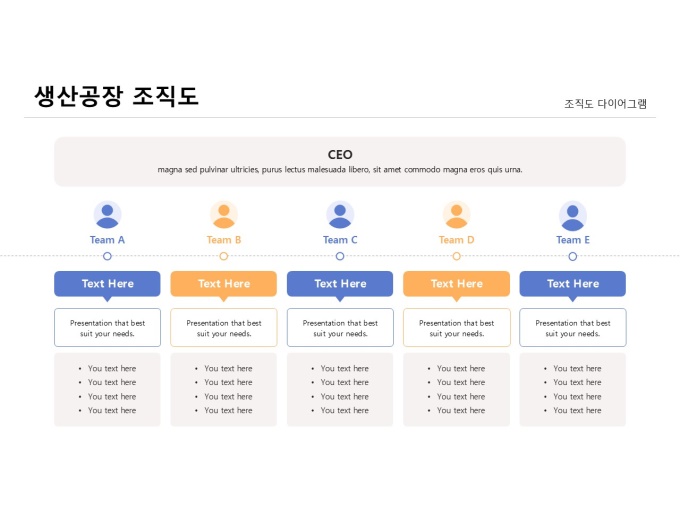
Task: Select the orange circle marker under Team B
Action: click(x=224, y=256)
